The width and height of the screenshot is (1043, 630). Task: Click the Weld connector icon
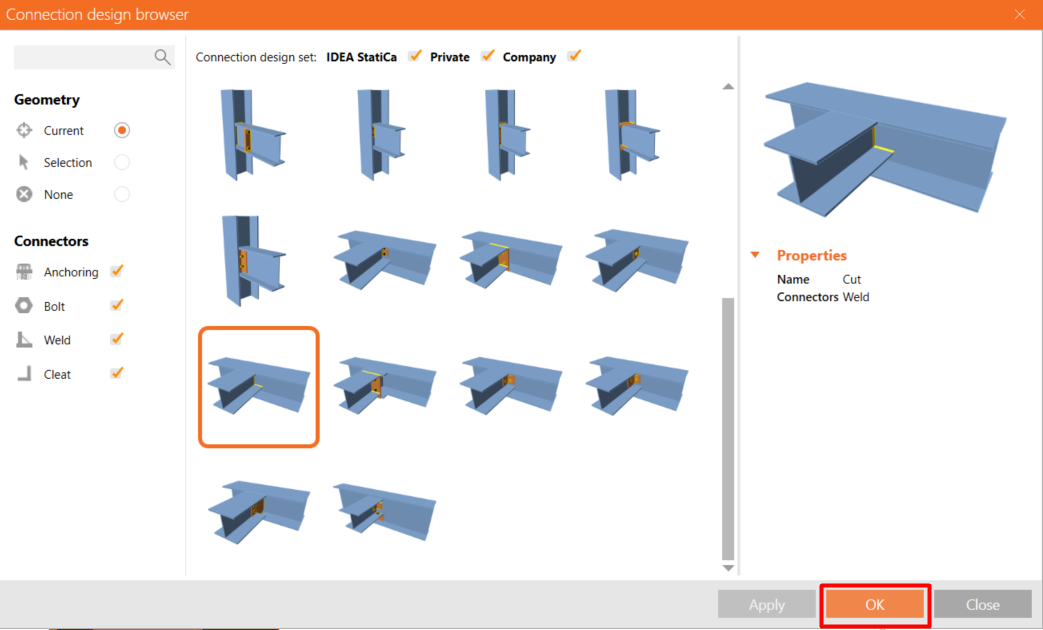24,340
